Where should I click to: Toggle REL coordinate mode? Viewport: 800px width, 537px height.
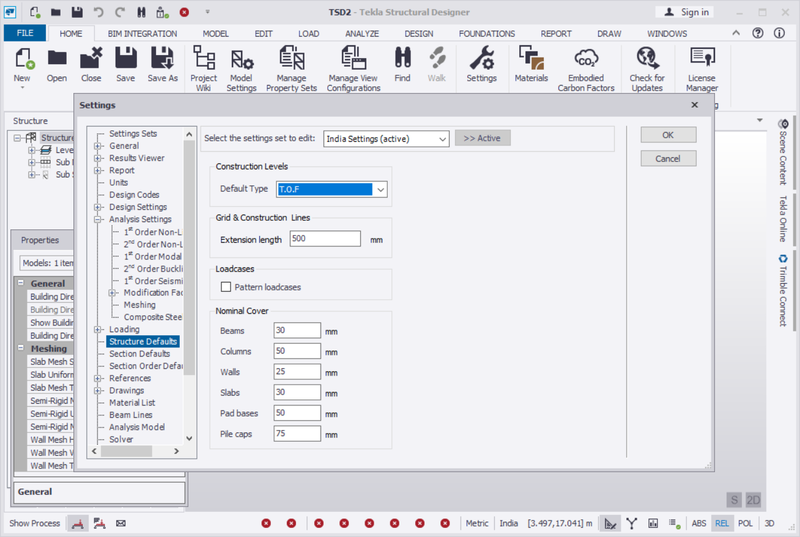[722, 523]
